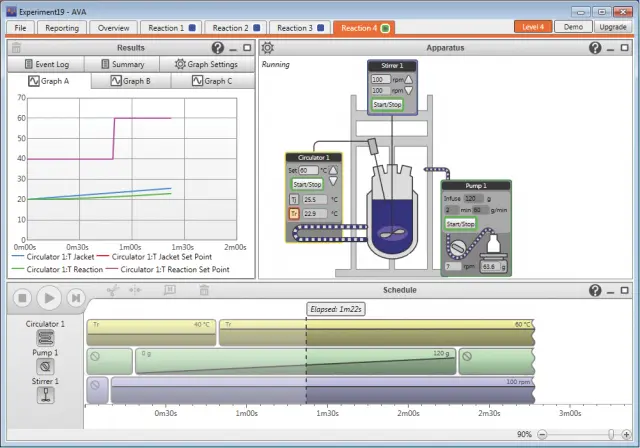Open the Overview tab
Viewport: 640px width, 448px height.
point(113,28)
